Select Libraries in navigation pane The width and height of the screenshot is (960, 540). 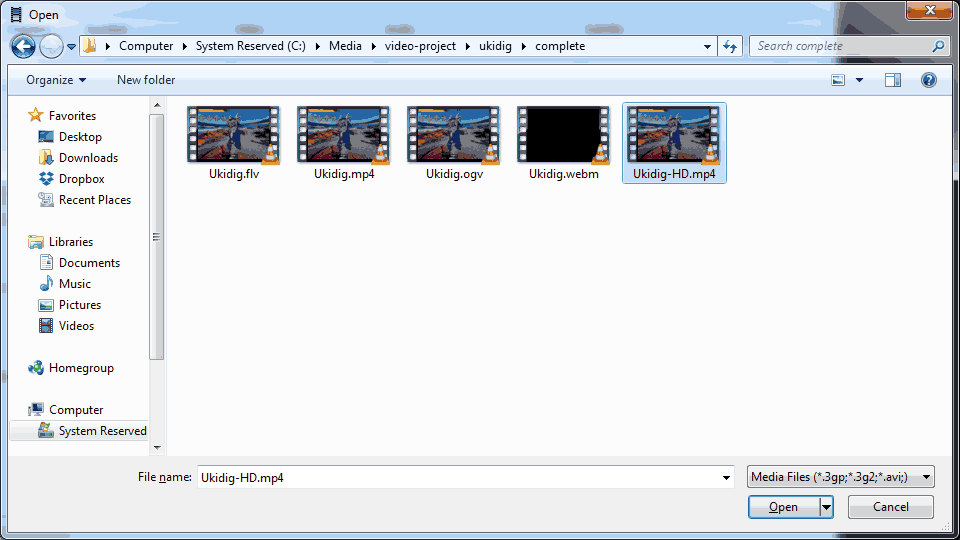pyautogui.click(x=71, y=242)
